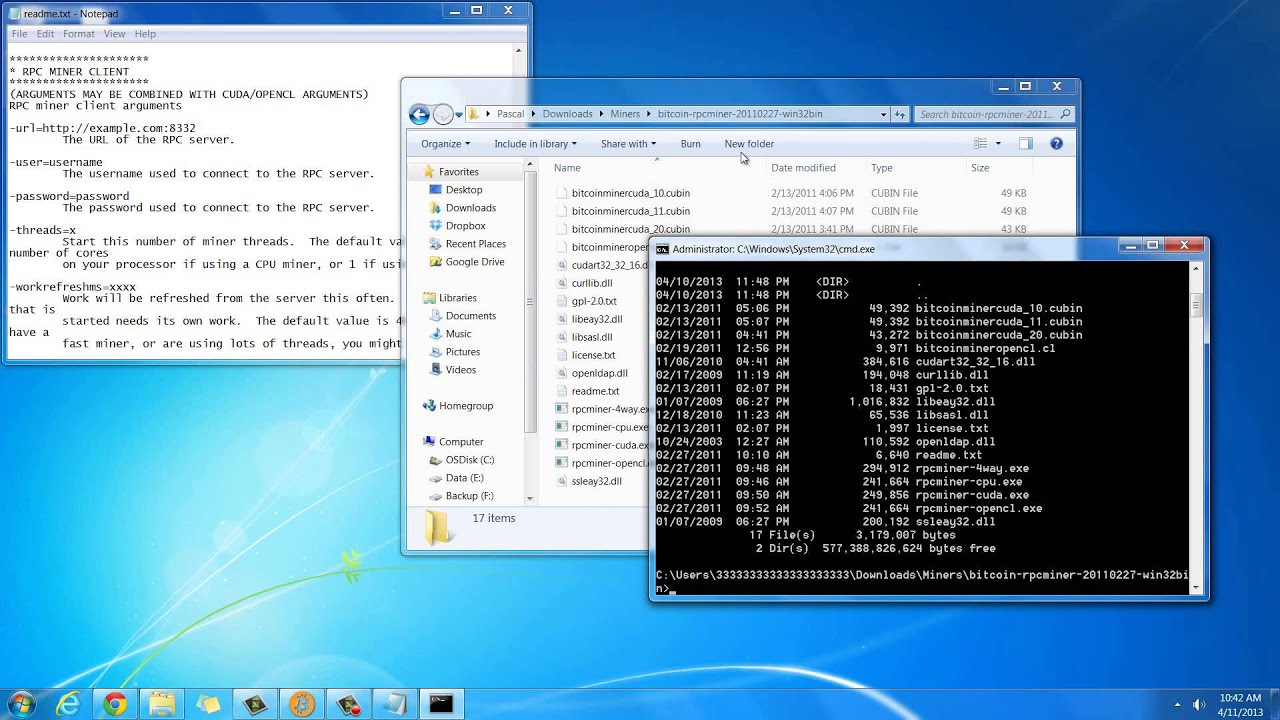Open the Organize dropdown in Explorer
The width and height of the screenshot is (1280, 720).
[x=445, y=144]
